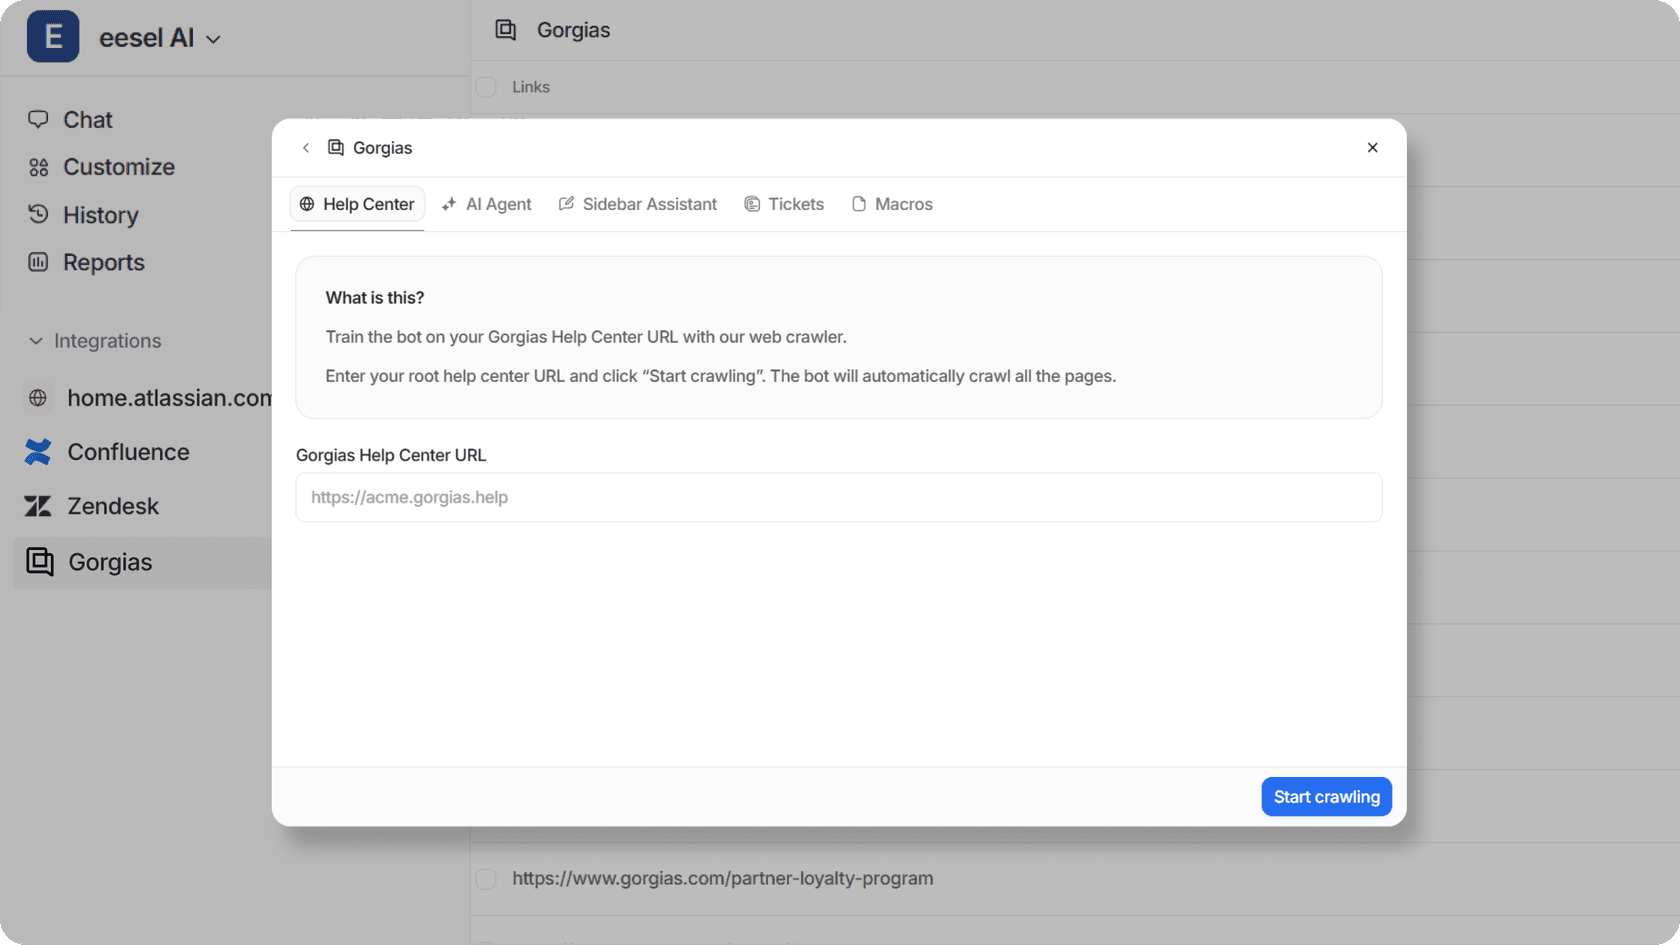
Task: Open the eesel AI workspace dropdown chevron
Action: [x=213, y=40]
